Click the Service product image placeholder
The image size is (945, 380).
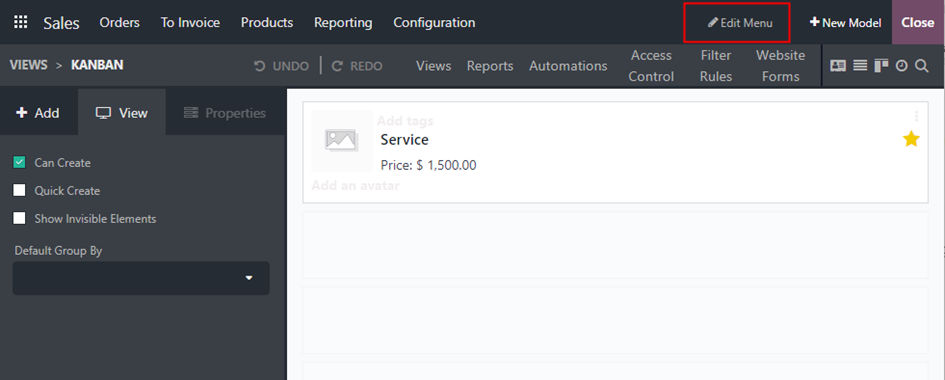342,140
